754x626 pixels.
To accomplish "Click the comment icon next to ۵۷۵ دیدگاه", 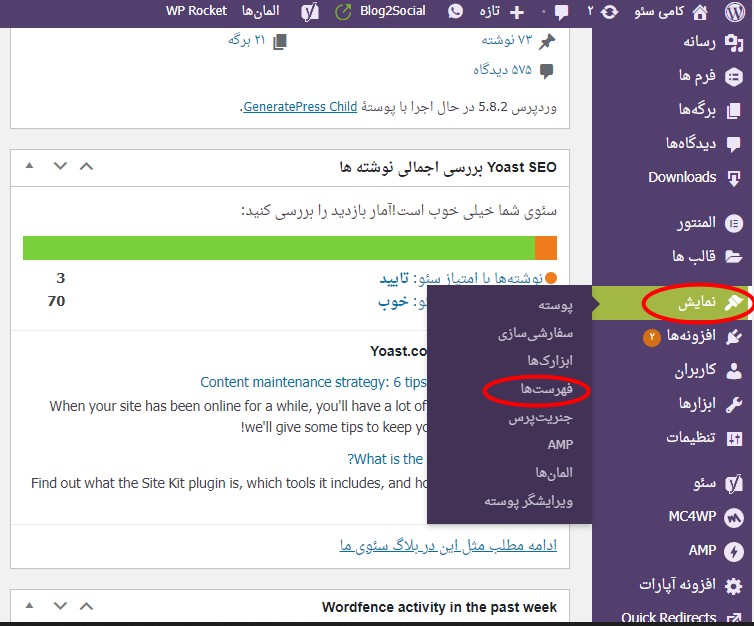I will click(546, 71).
